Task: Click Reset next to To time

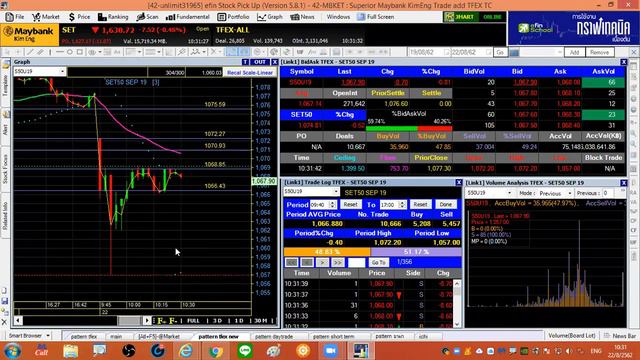Action: pos(420,204)
